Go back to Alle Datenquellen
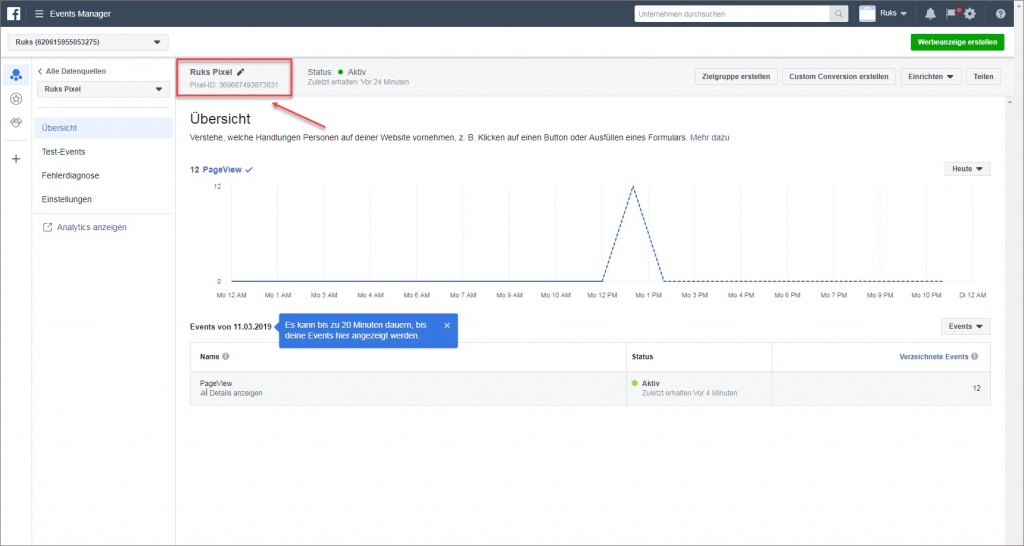 [72, 71]
